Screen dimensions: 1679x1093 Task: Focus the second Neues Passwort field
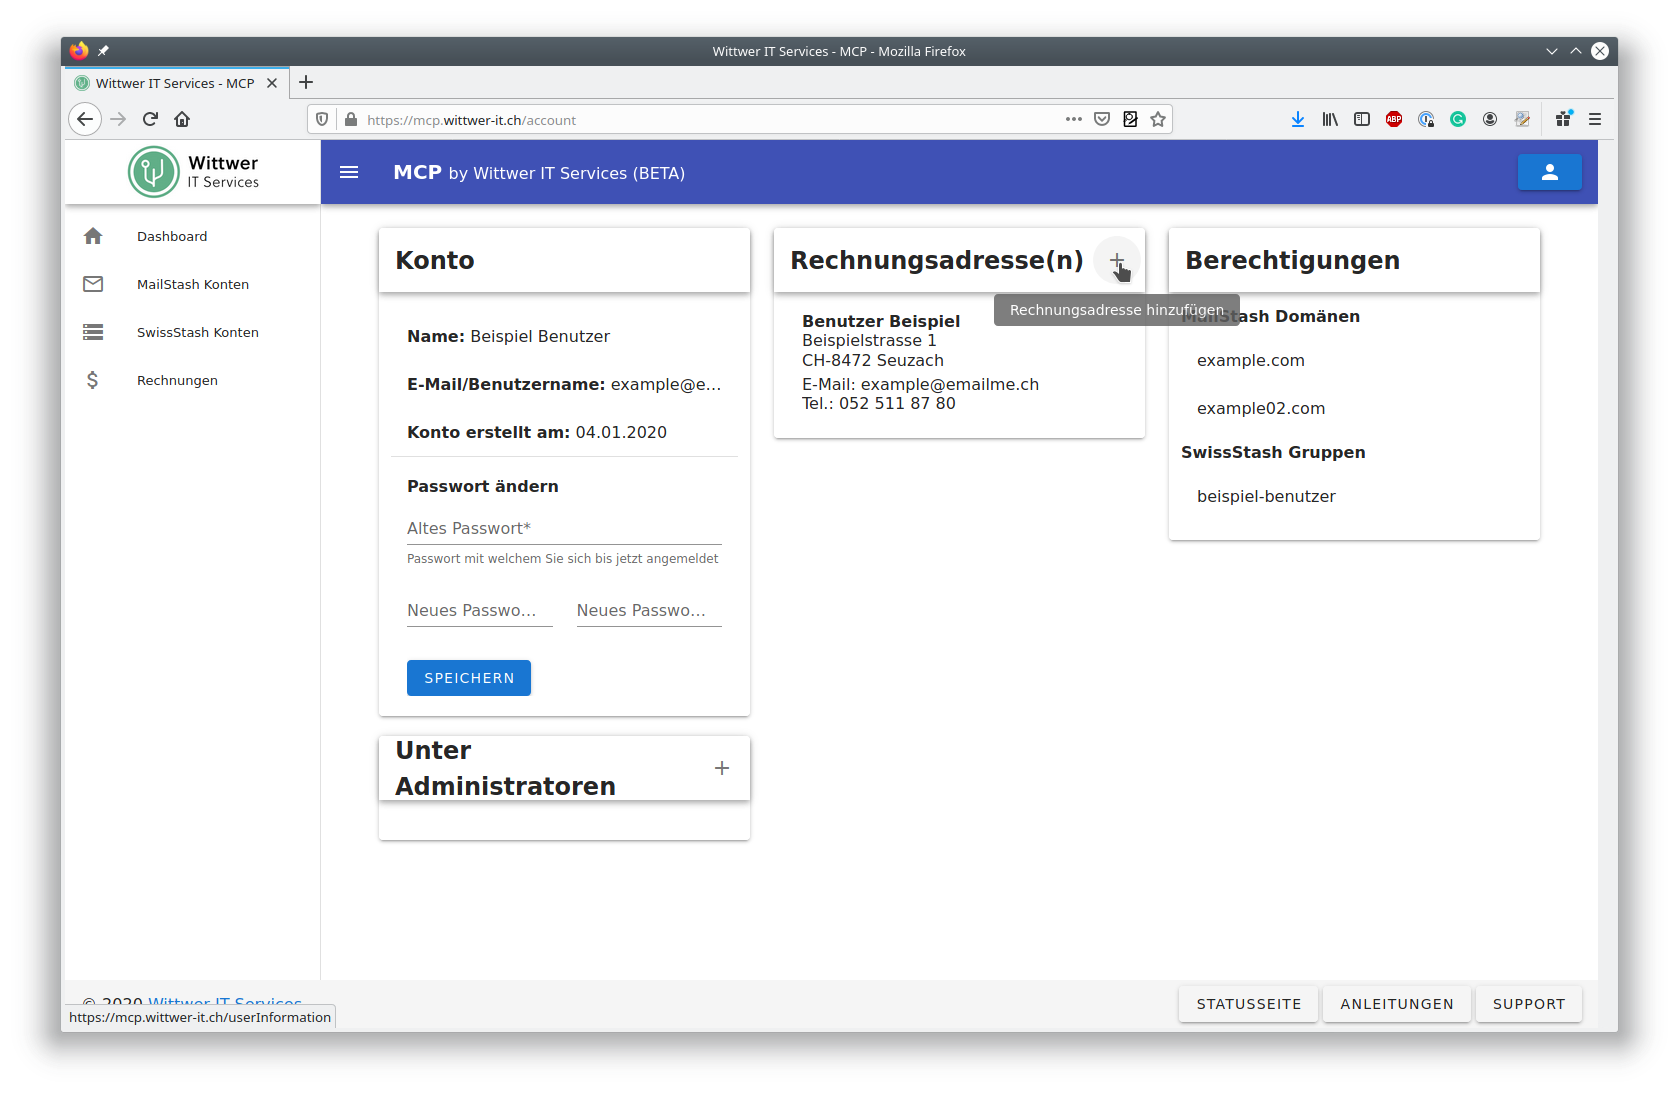pos(649,610)
